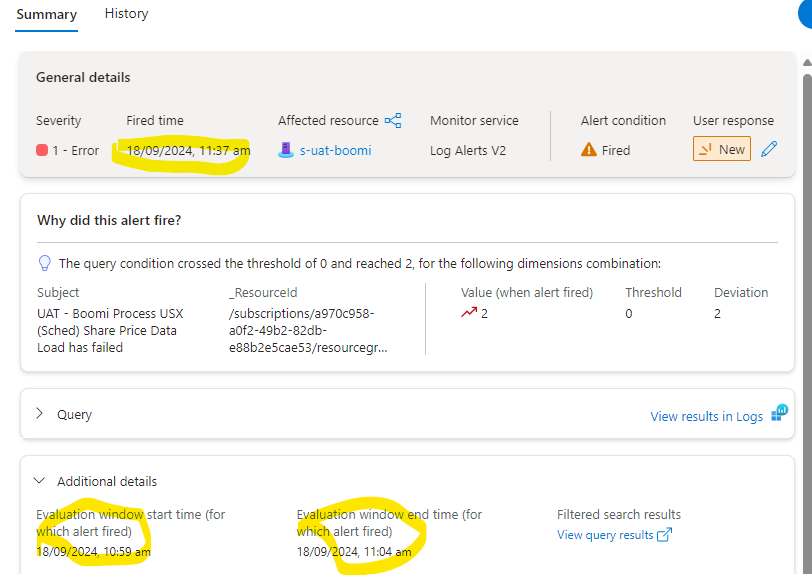This screenshot has height=577, width=812.
Task: Click the topology icon beside Affected resource
Action: [x=392, y=119]
